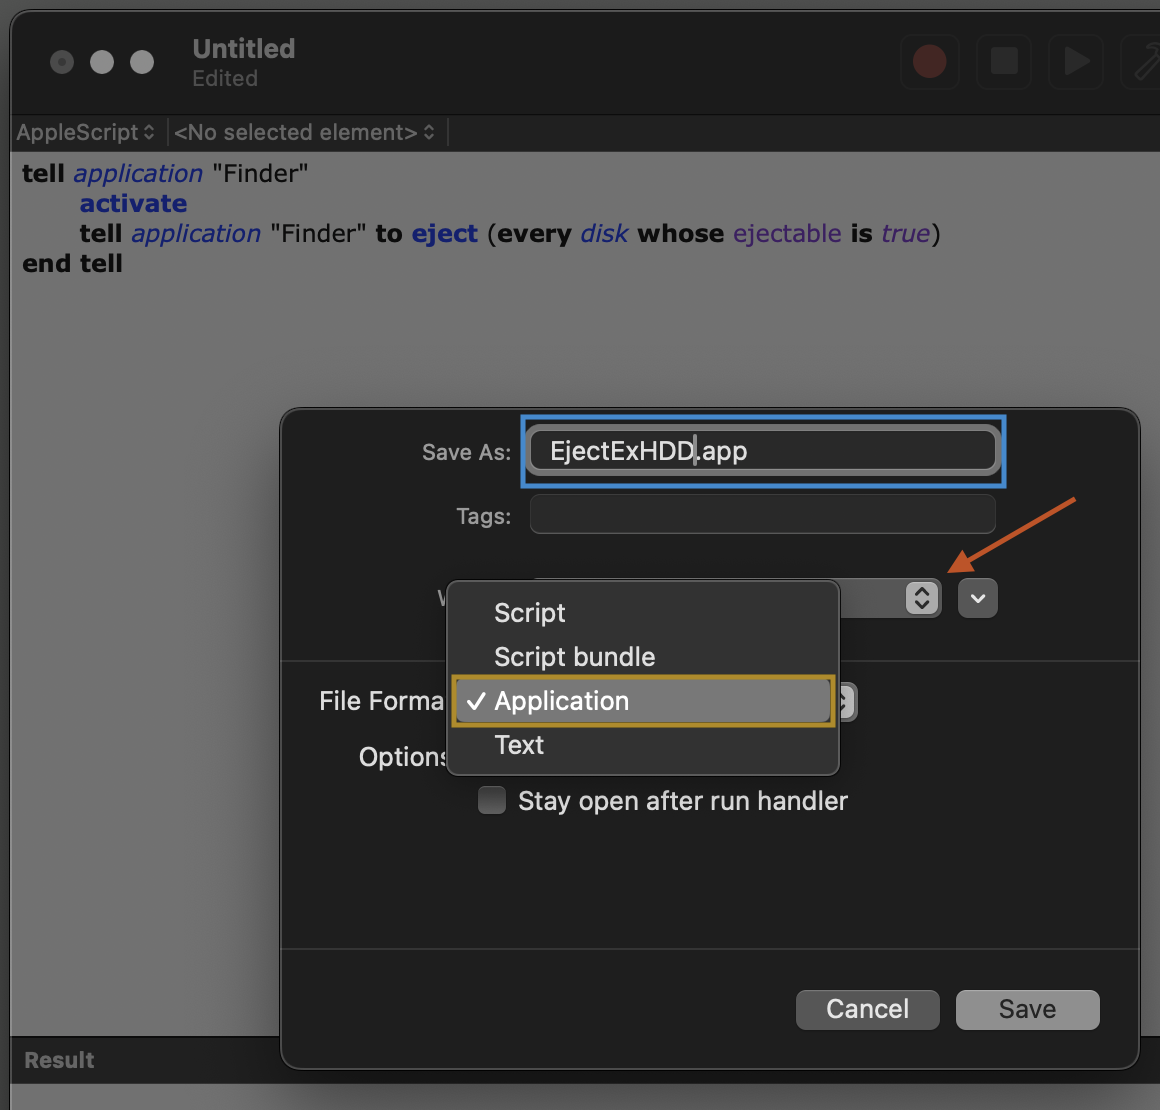Click the stepper arrows on the Where popup
The image size is (1160, 1110).
click(921, 598)
